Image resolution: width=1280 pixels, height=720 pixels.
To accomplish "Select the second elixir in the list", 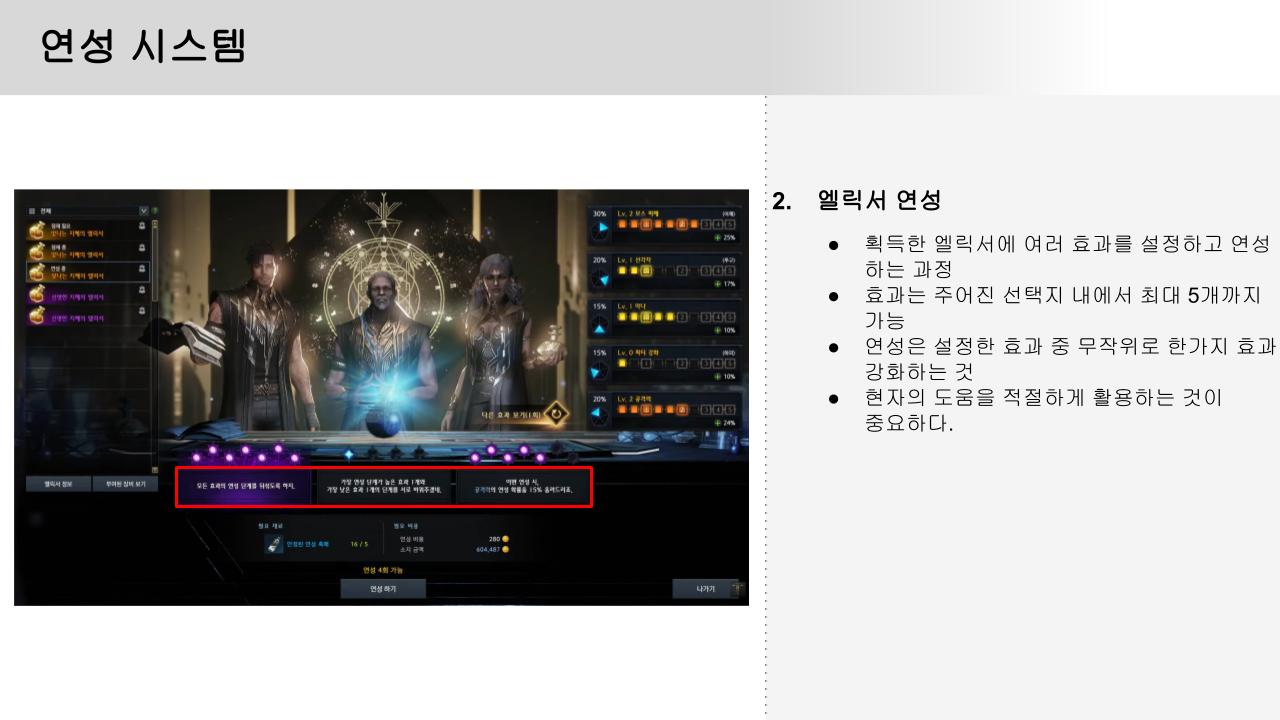I will click(86, 251).
